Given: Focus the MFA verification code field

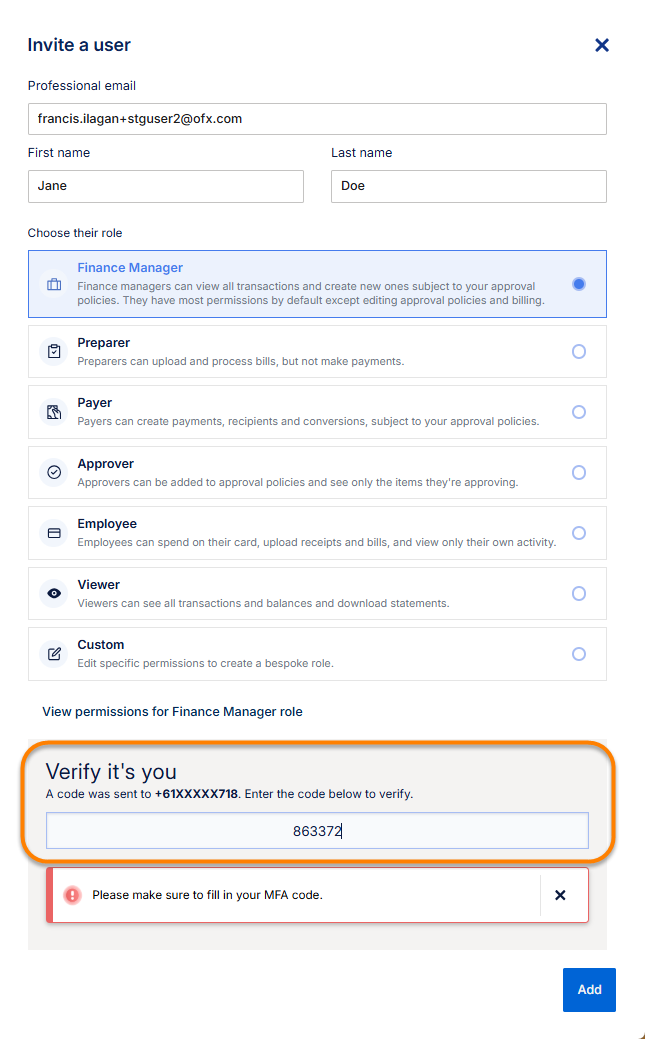Looking at the screenshot, I should 317,830.
